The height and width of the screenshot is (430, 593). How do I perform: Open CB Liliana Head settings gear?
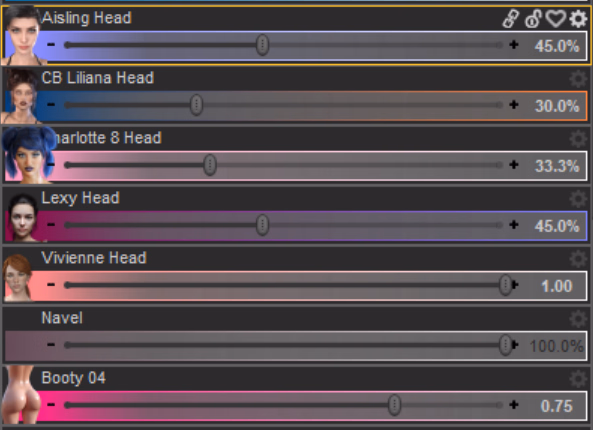[578, 79]
